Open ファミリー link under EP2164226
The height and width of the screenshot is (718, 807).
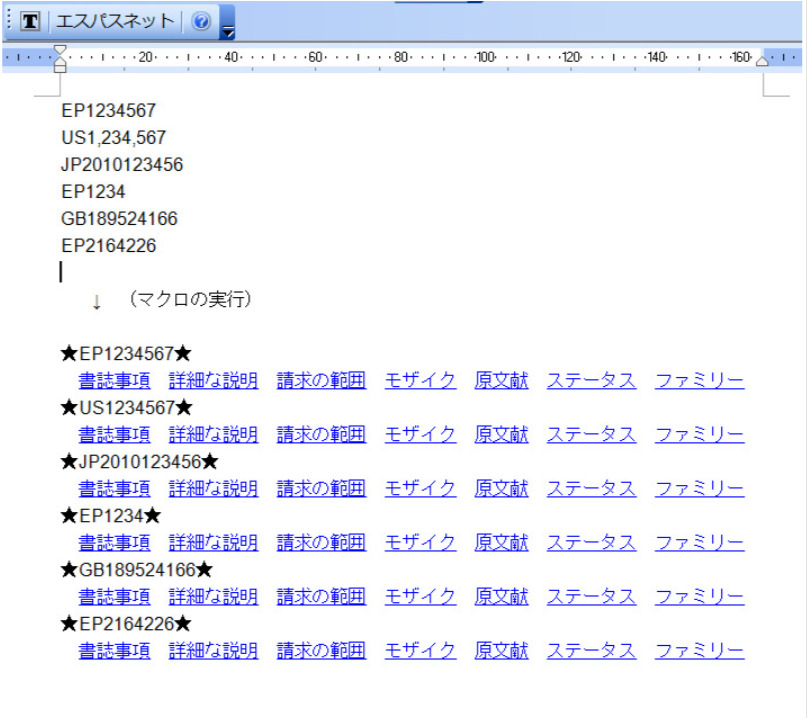[699, 650]
